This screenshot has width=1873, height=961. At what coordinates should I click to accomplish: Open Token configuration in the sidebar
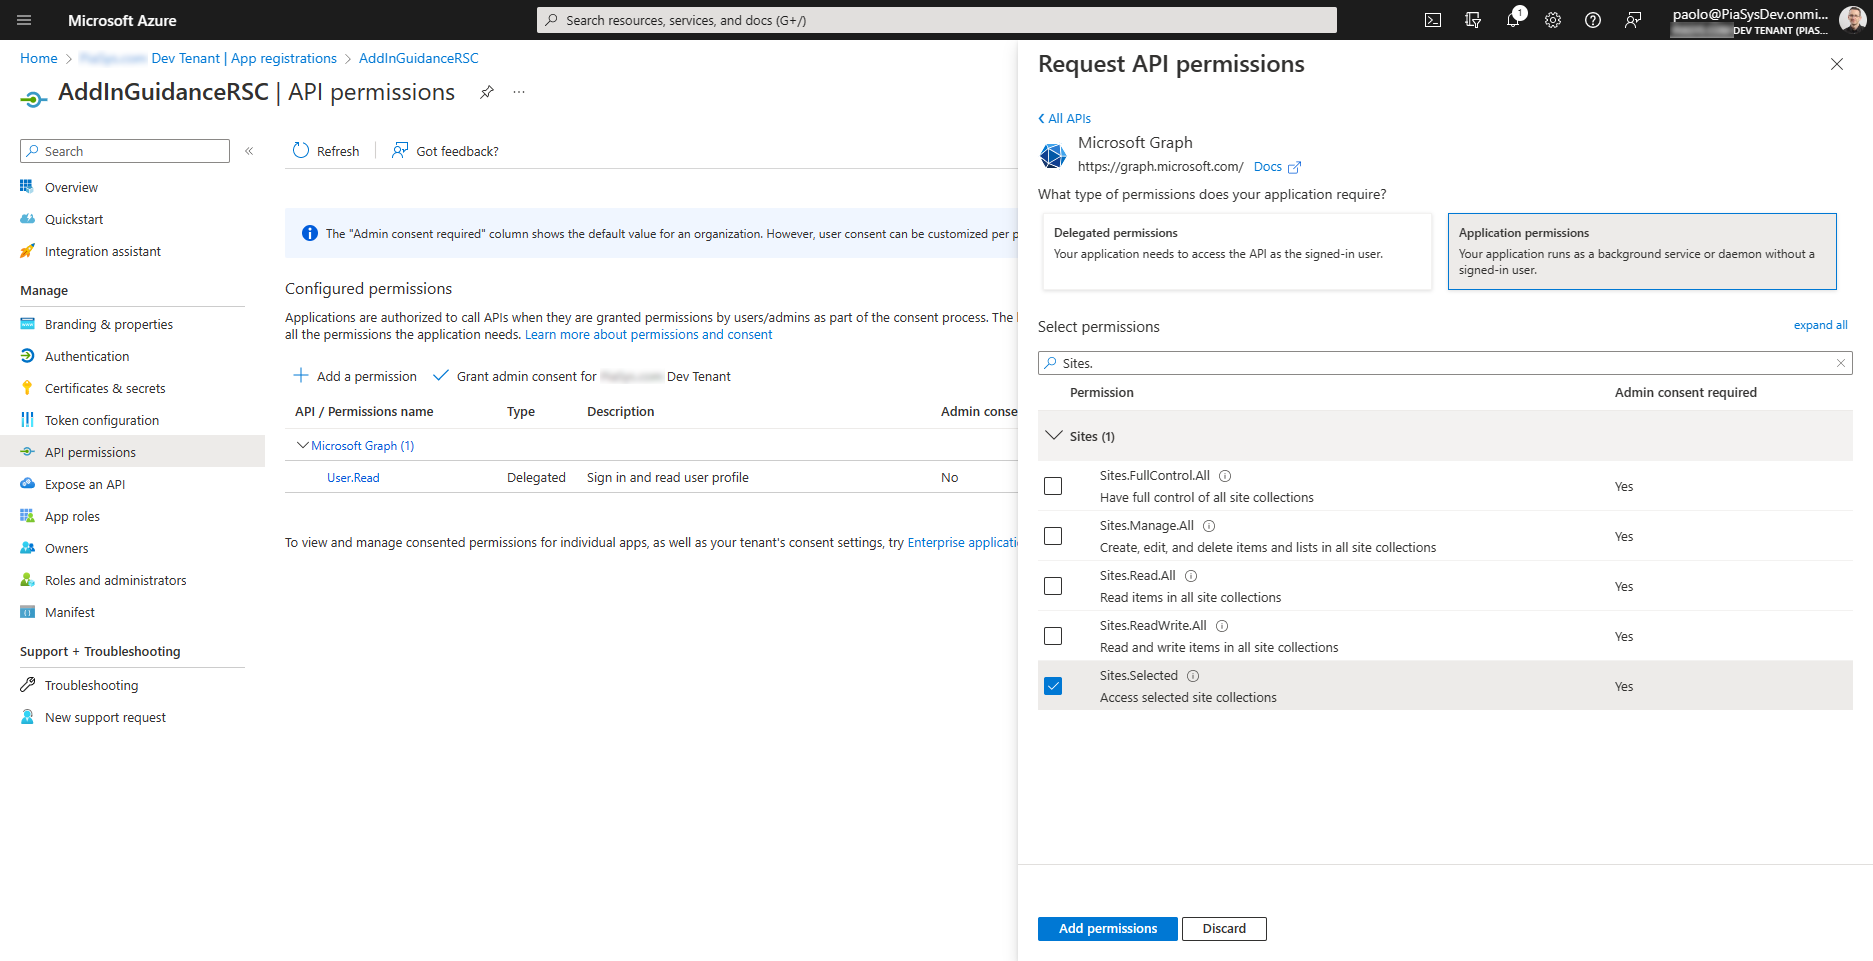(x=100, y=420)
